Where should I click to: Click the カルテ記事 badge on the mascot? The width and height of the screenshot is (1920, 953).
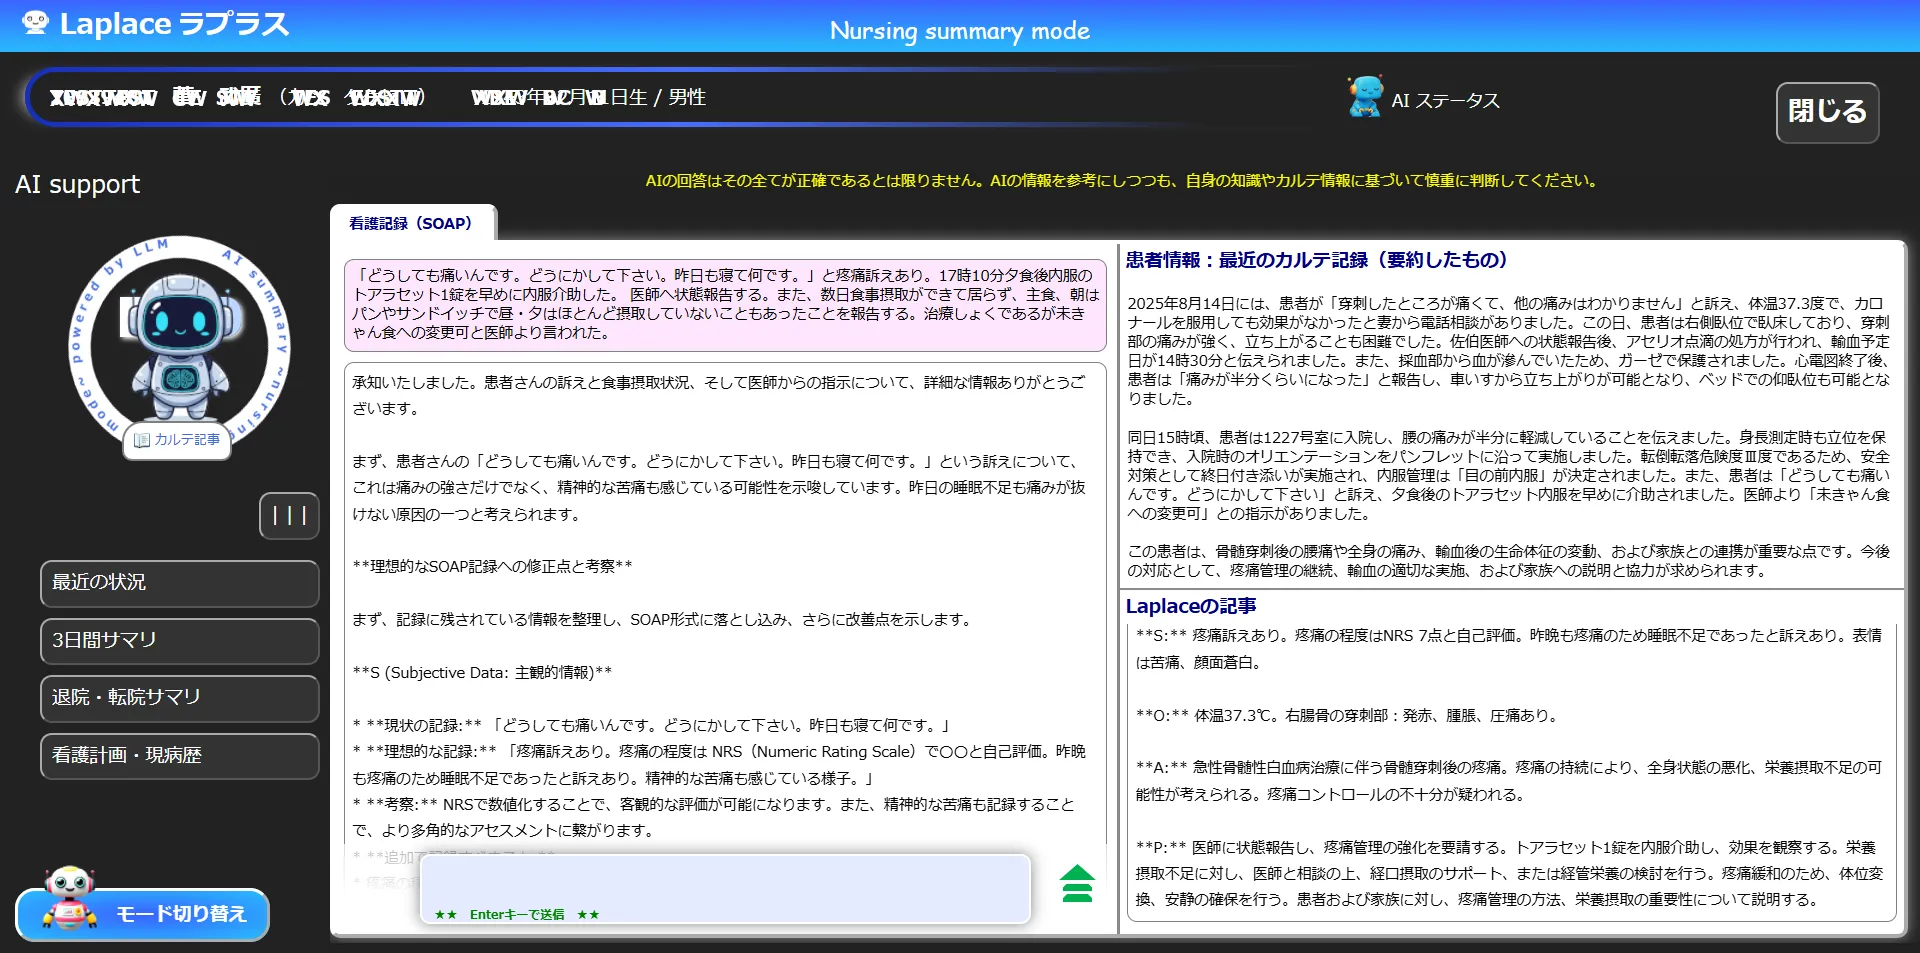click(176, 439)
